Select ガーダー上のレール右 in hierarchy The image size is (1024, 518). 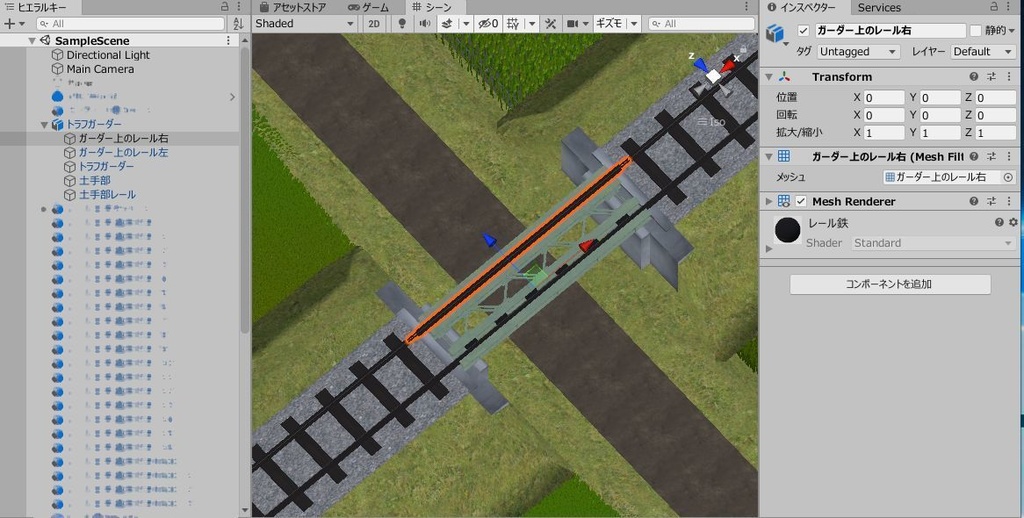[123, 138]
